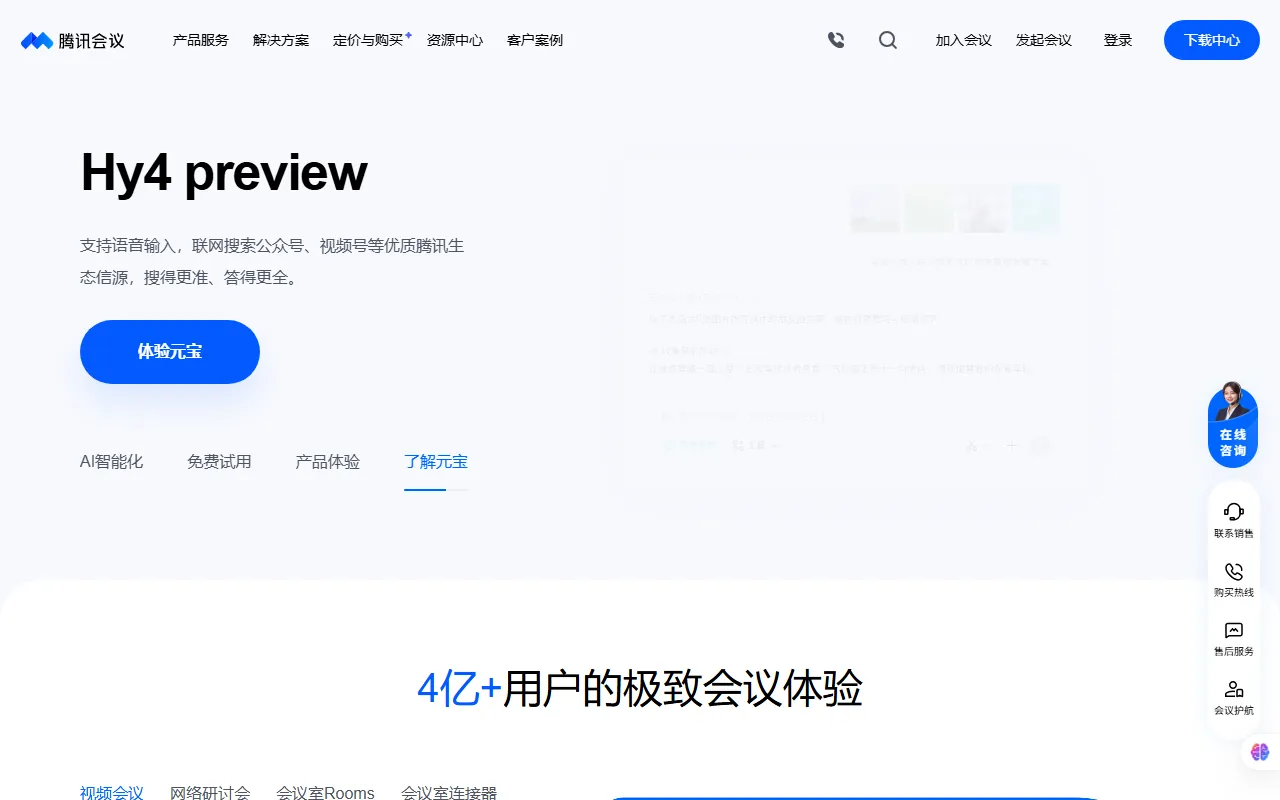Open the 客户案例 menu
The image size is (1280, 800).
[x=535, y=40]
